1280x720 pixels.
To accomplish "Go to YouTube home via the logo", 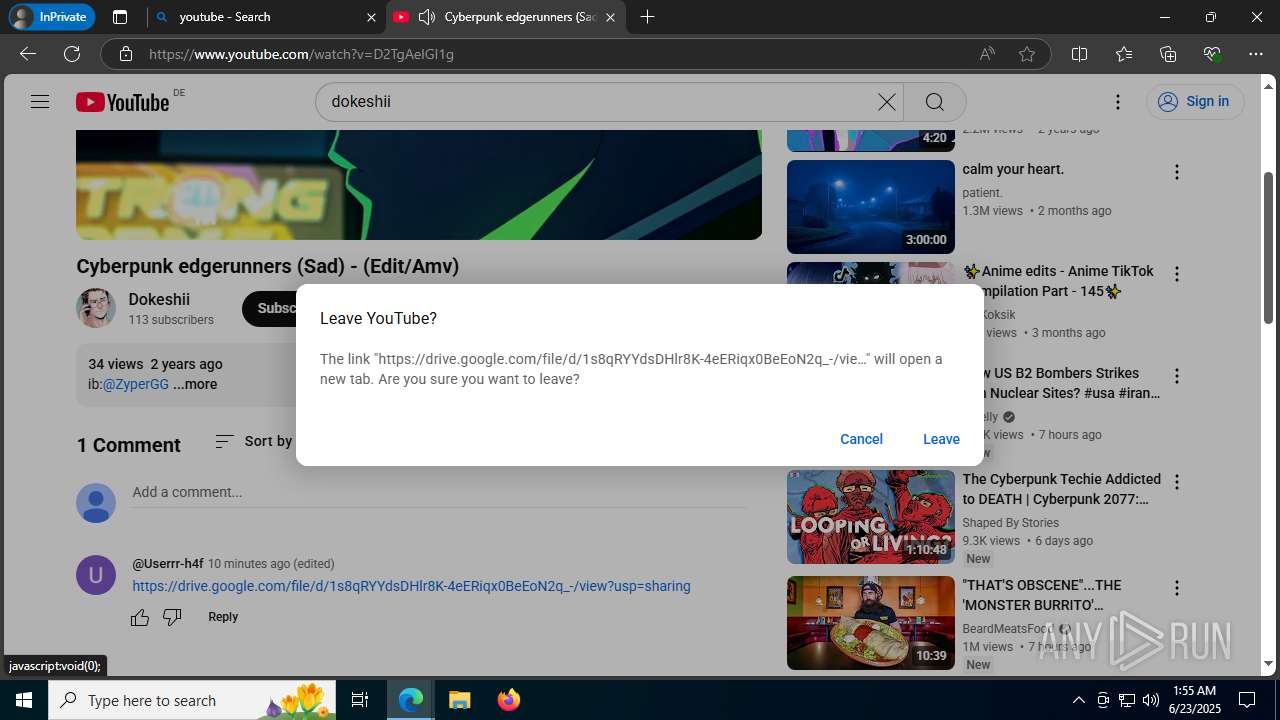I will tap(122, 102).
